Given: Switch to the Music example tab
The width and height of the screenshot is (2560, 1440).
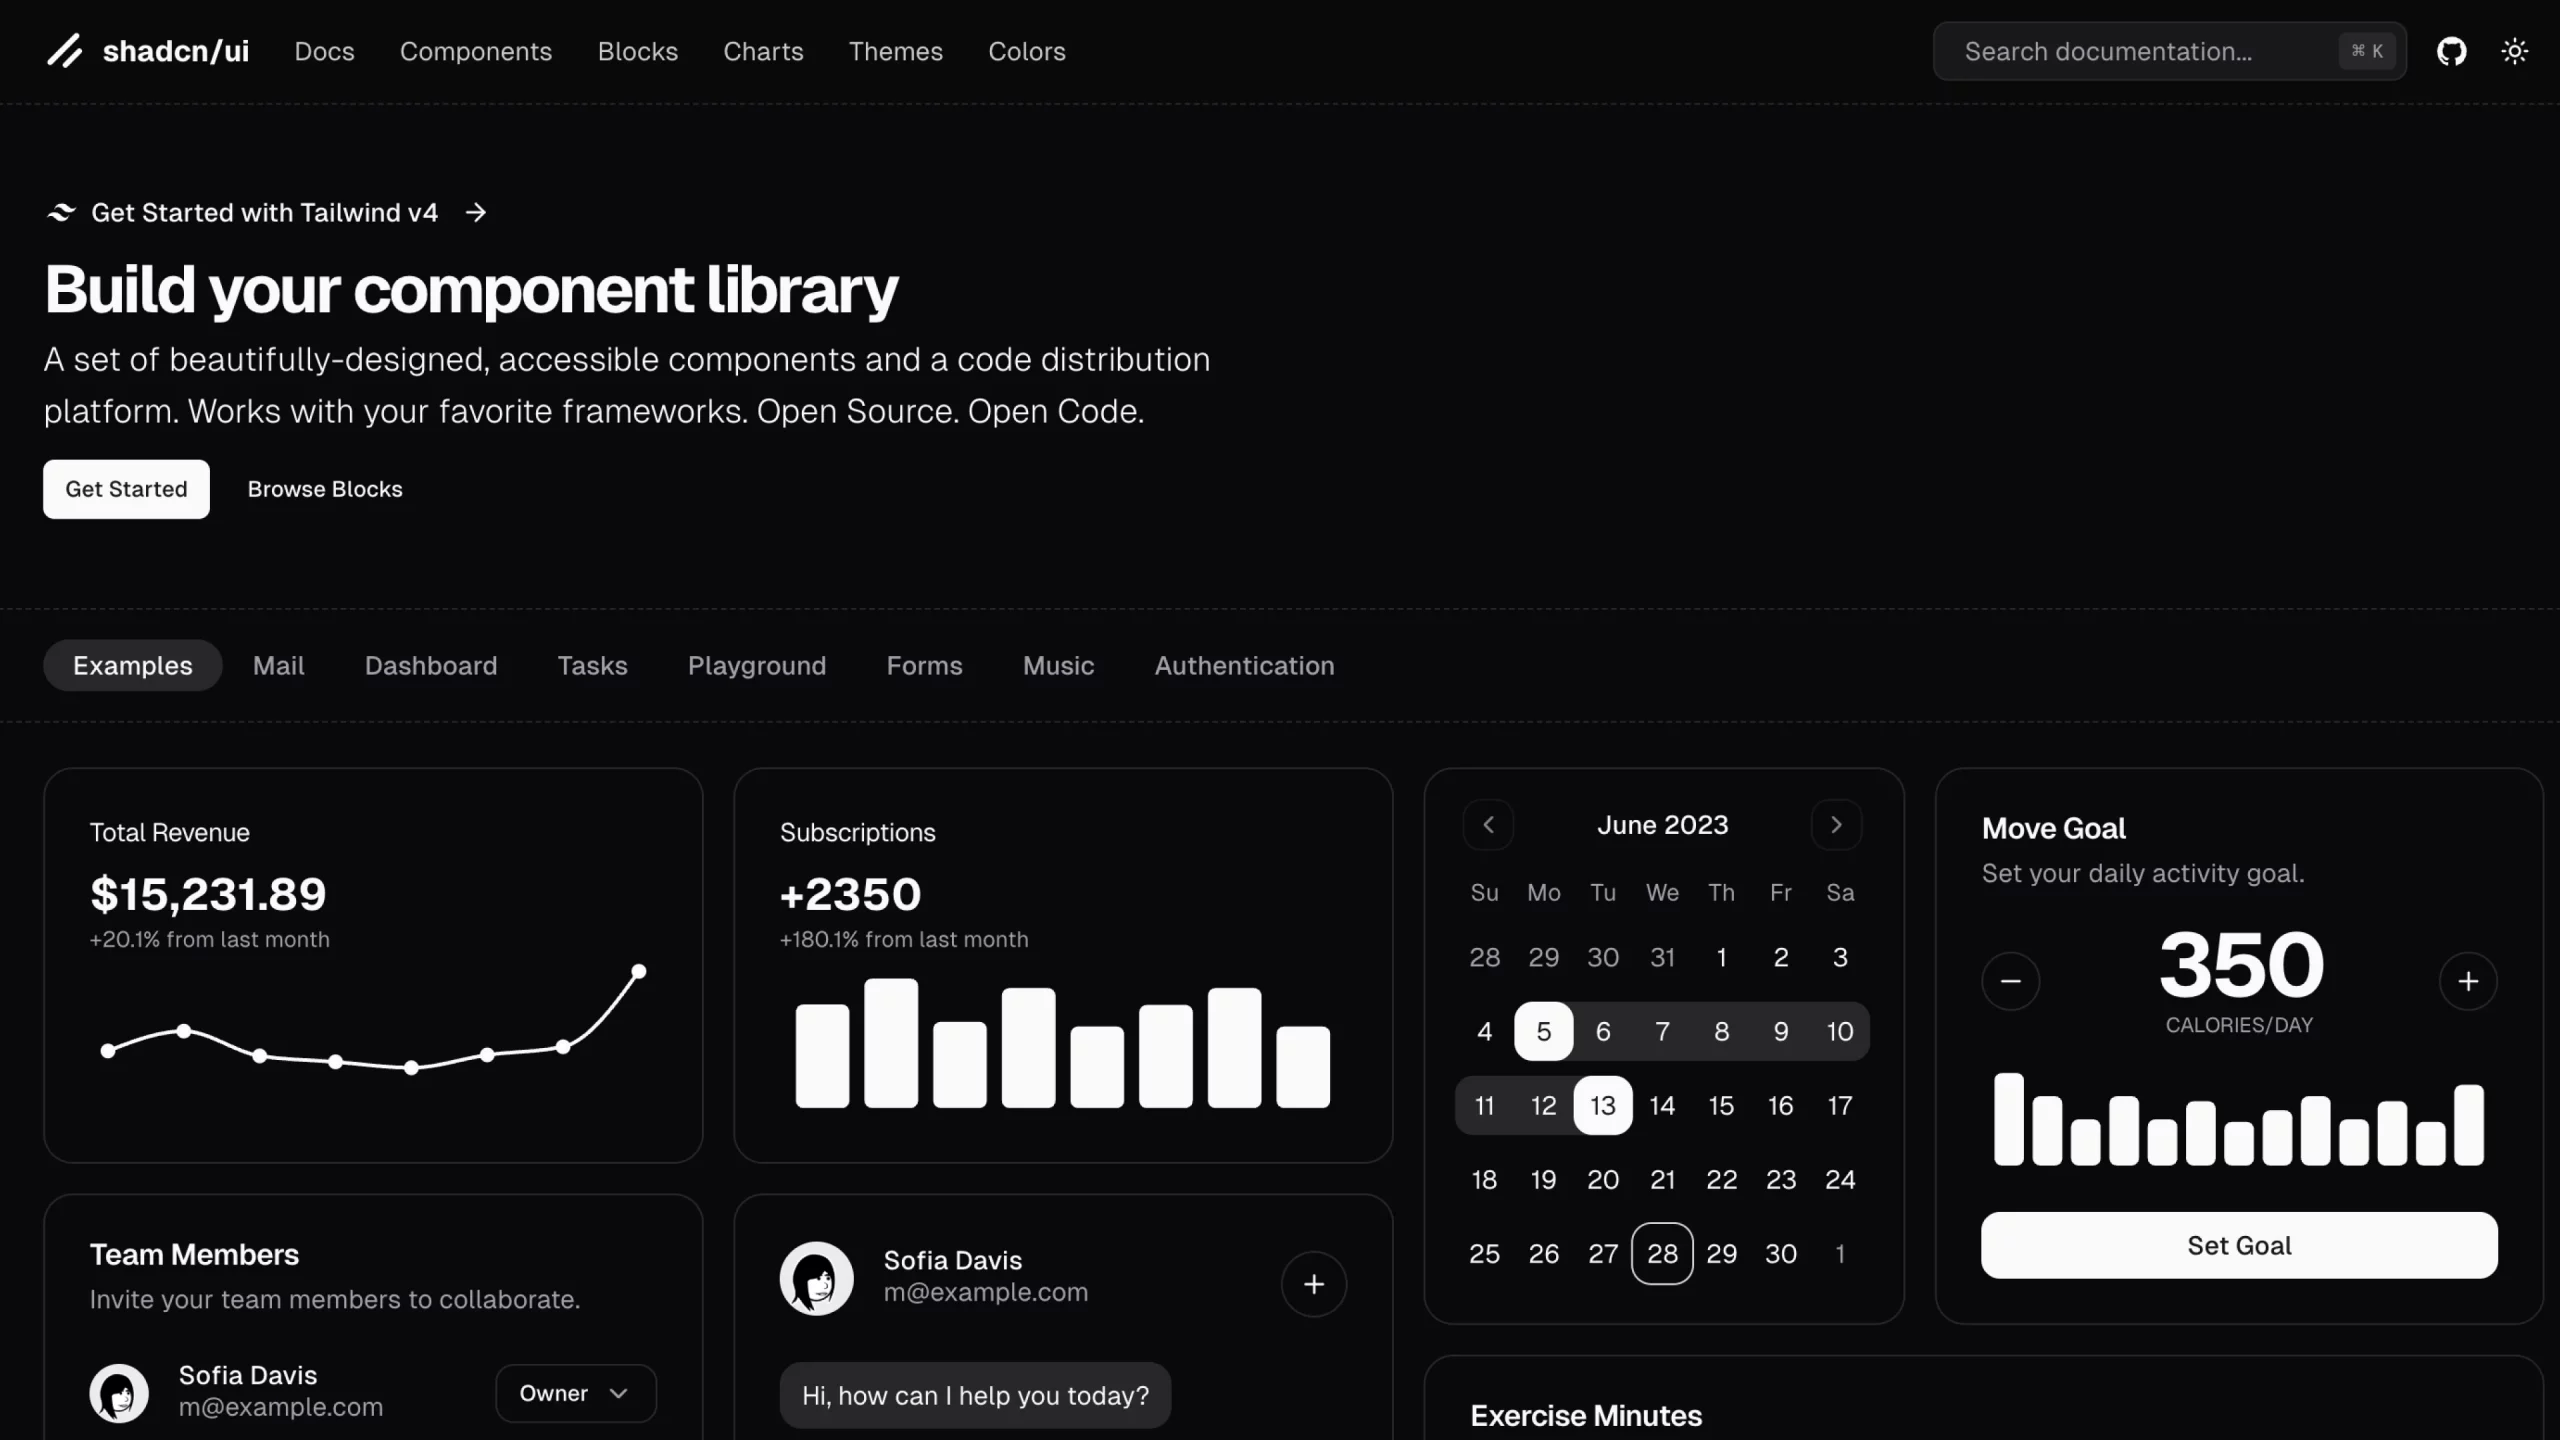Looking at the screenshot, I should pyautogui.click(x=1058, y=666).
